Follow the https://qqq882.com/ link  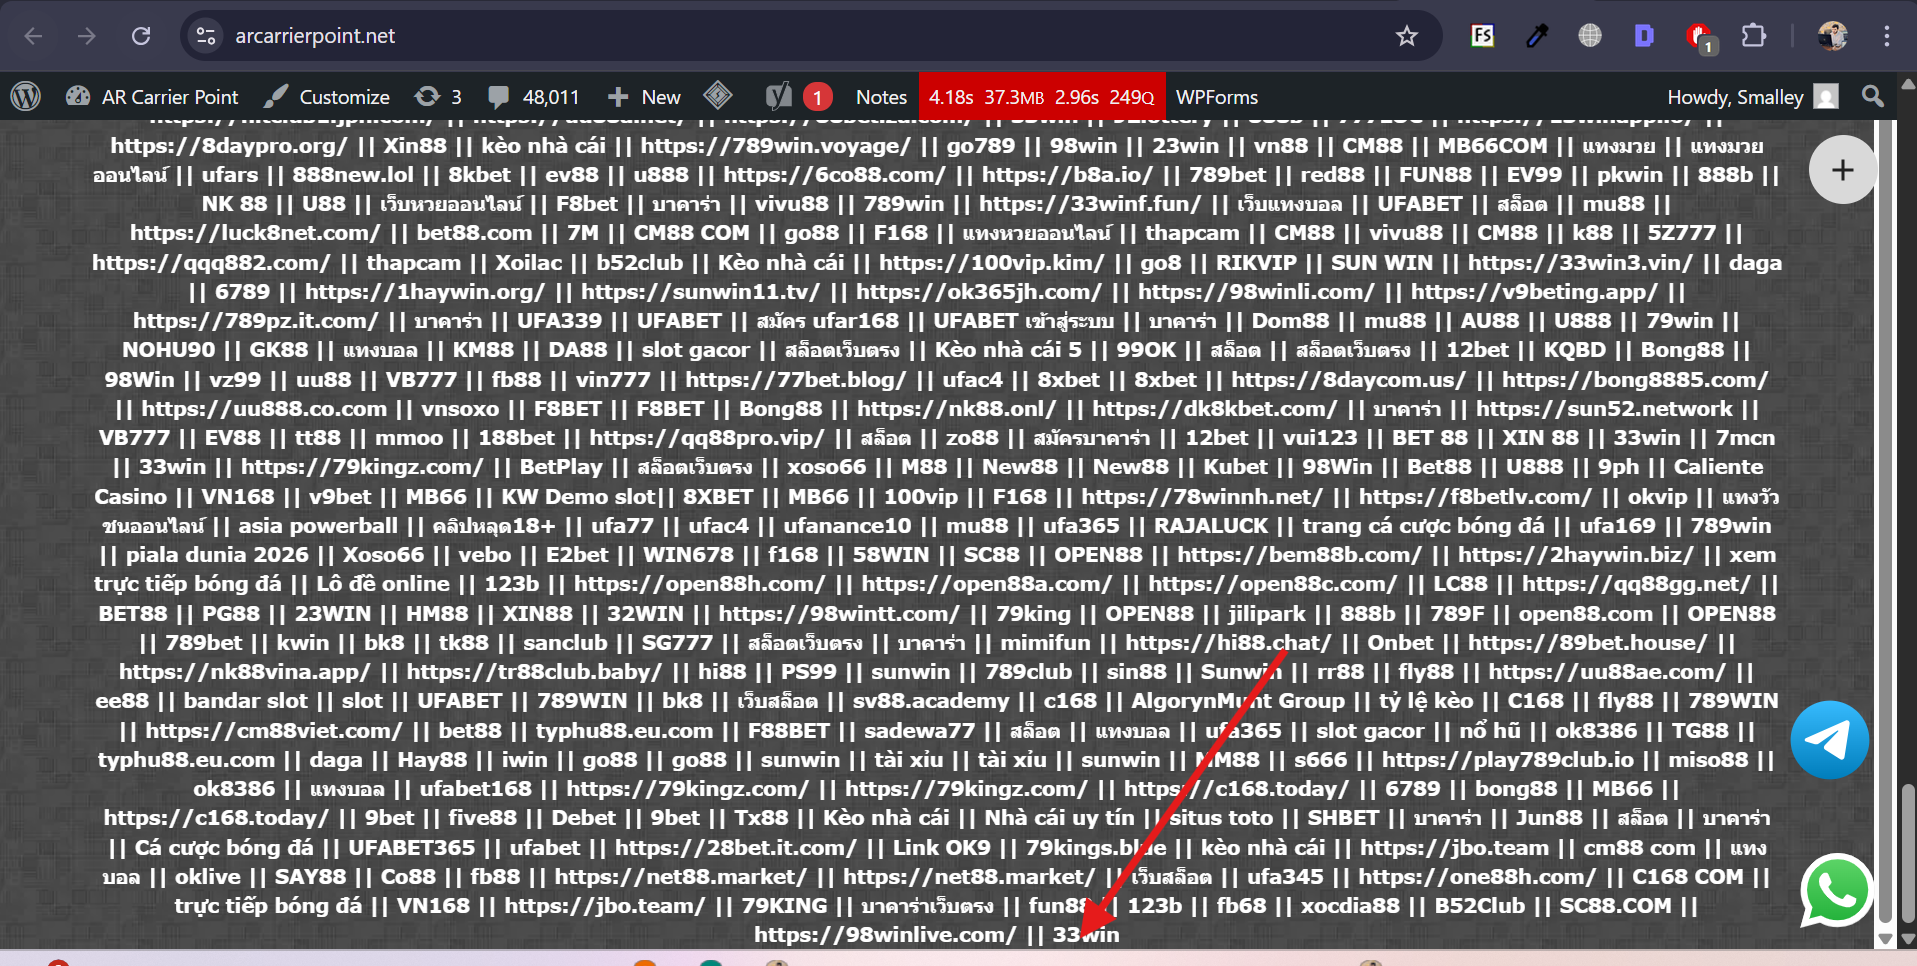pyautogui.click(x=211, y=263)
